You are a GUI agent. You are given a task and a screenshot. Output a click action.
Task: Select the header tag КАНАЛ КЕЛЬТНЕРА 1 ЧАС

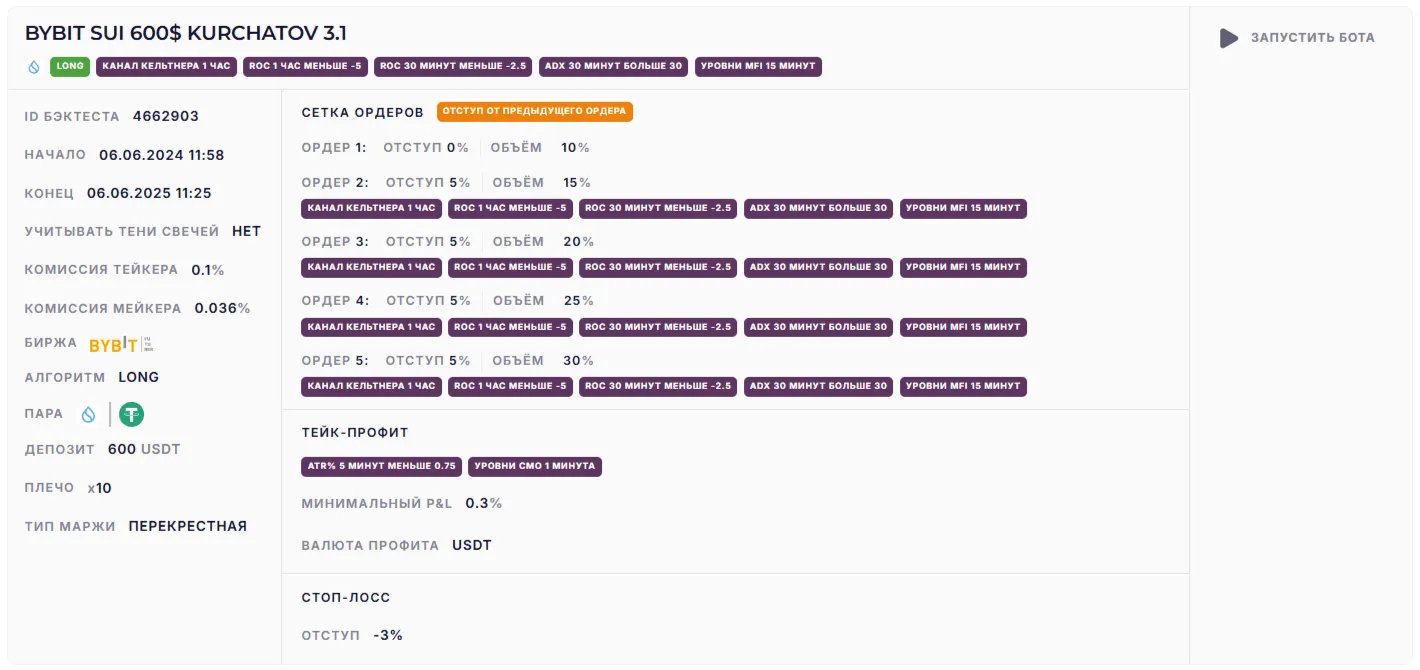[x=166, y=67]
